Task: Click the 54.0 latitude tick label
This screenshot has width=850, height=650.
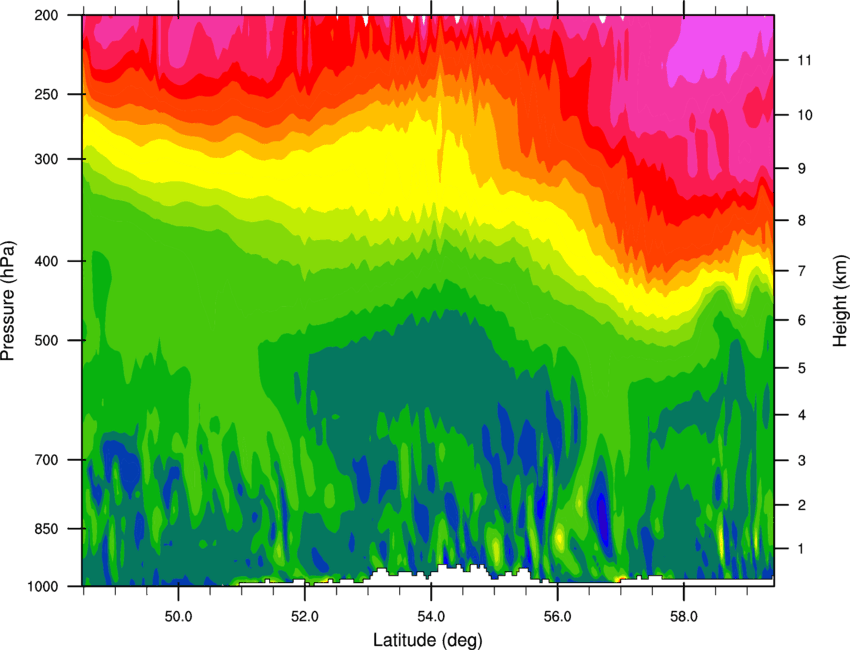Action: pos(431,616)
